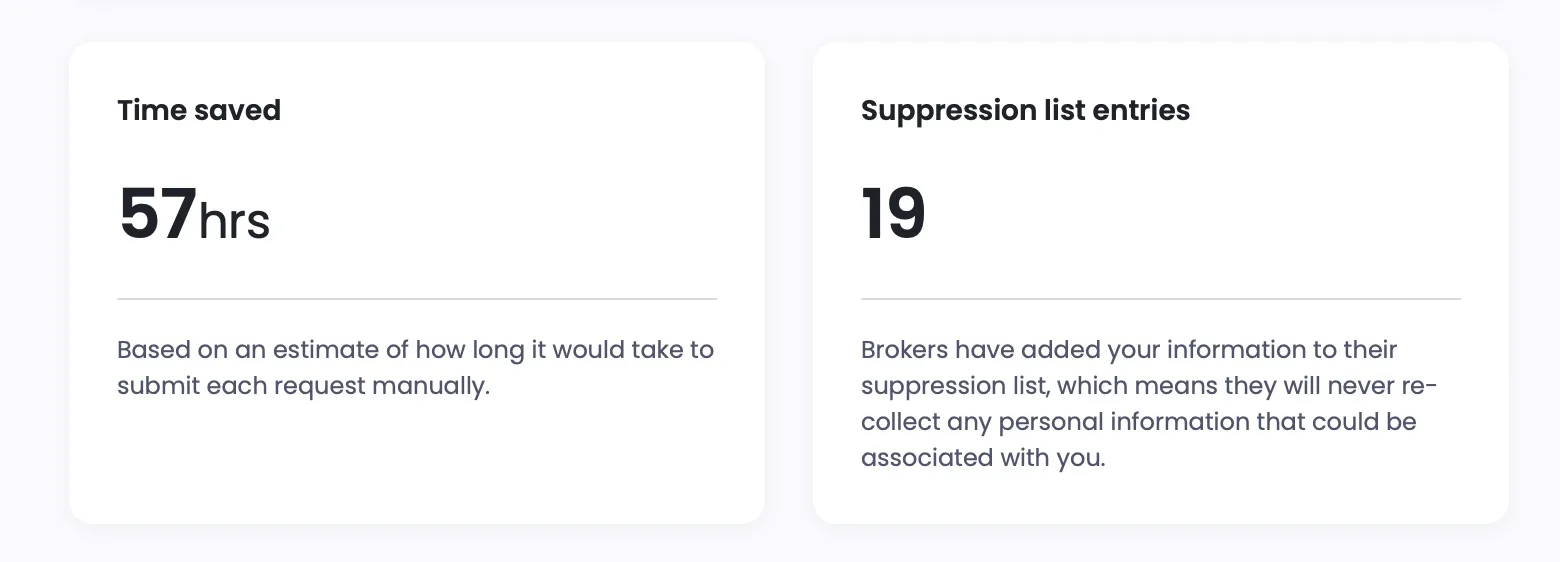1560x562 pixels.
Task: Click blank area right of the number 19
Action: tap(1200, 215)
